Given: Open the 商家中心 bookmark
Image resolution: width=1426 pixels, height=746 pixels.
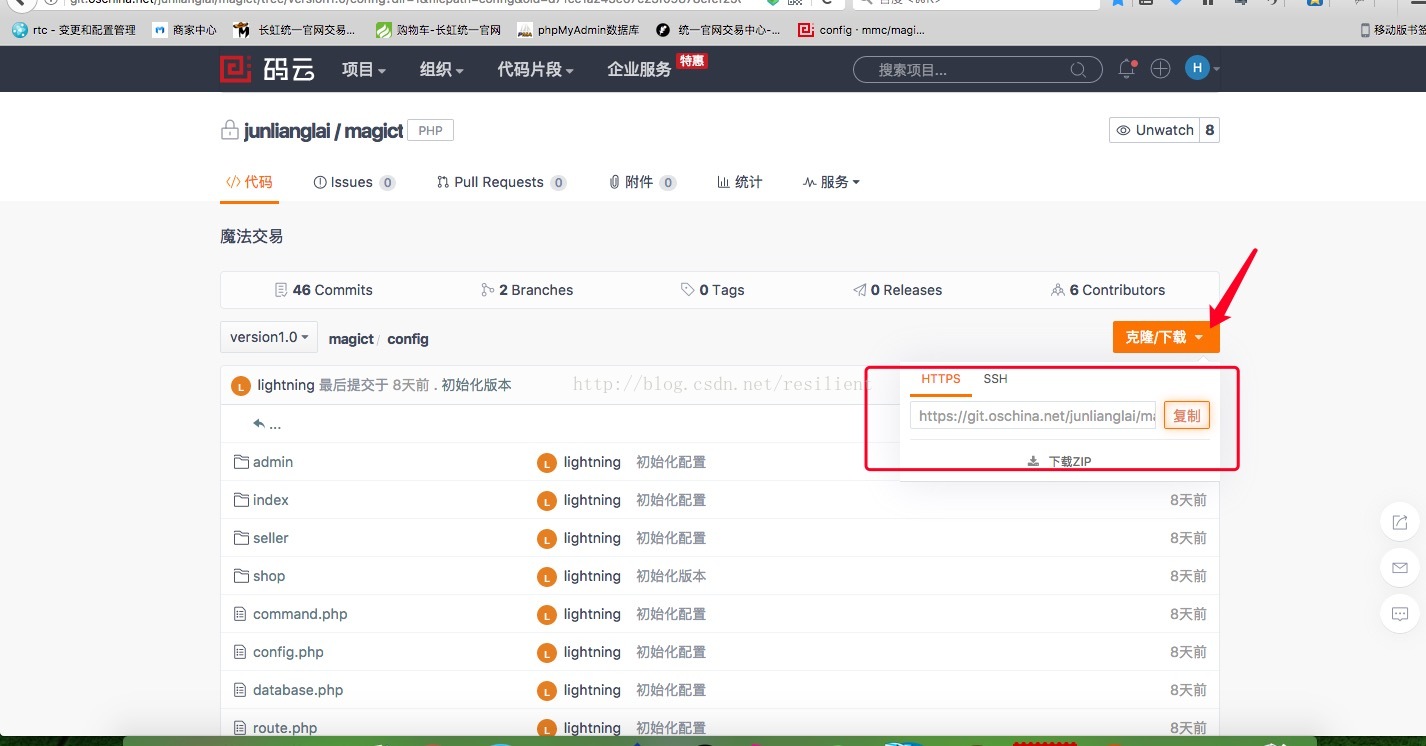Looking at the screenshot, I should coord(185,30).
